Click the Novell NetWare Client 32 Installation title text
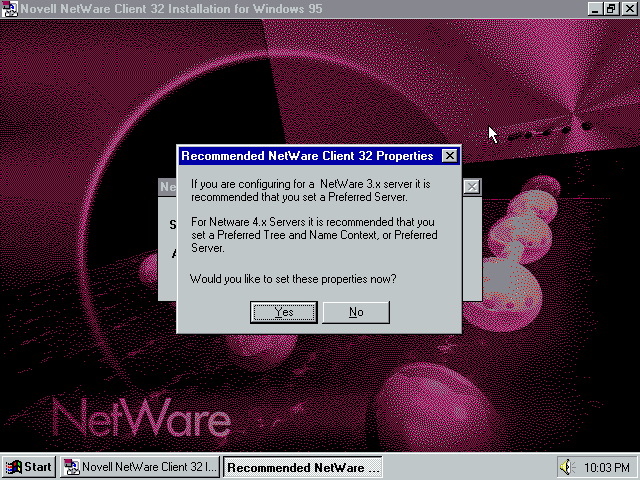The image size is (640, 480). (171, 9)
